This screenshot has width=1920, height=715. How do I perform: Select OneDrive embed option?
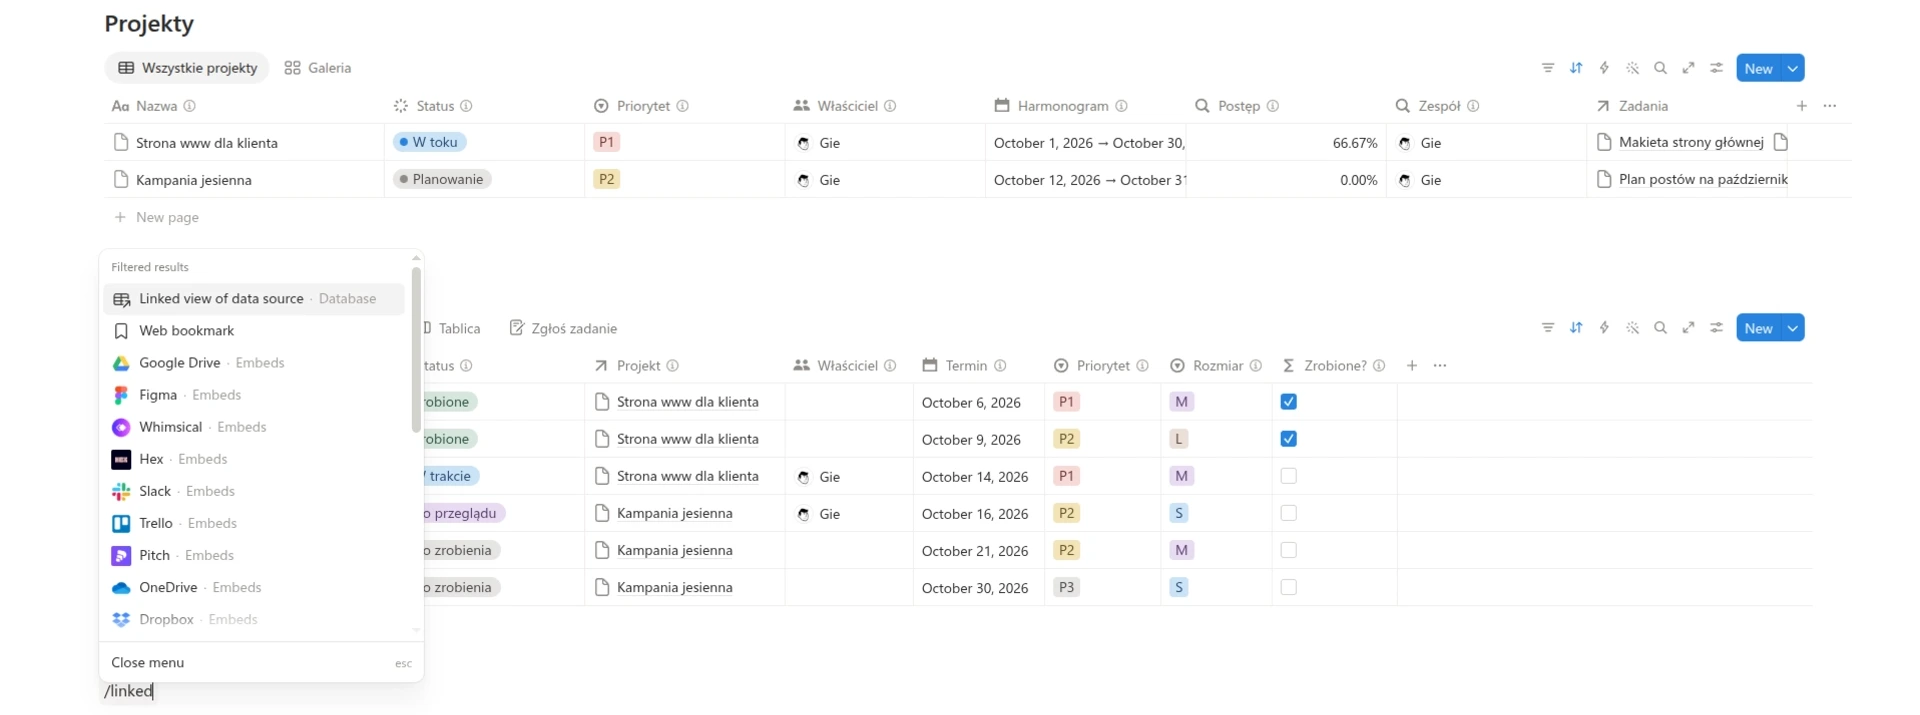(x=254, y=587)
